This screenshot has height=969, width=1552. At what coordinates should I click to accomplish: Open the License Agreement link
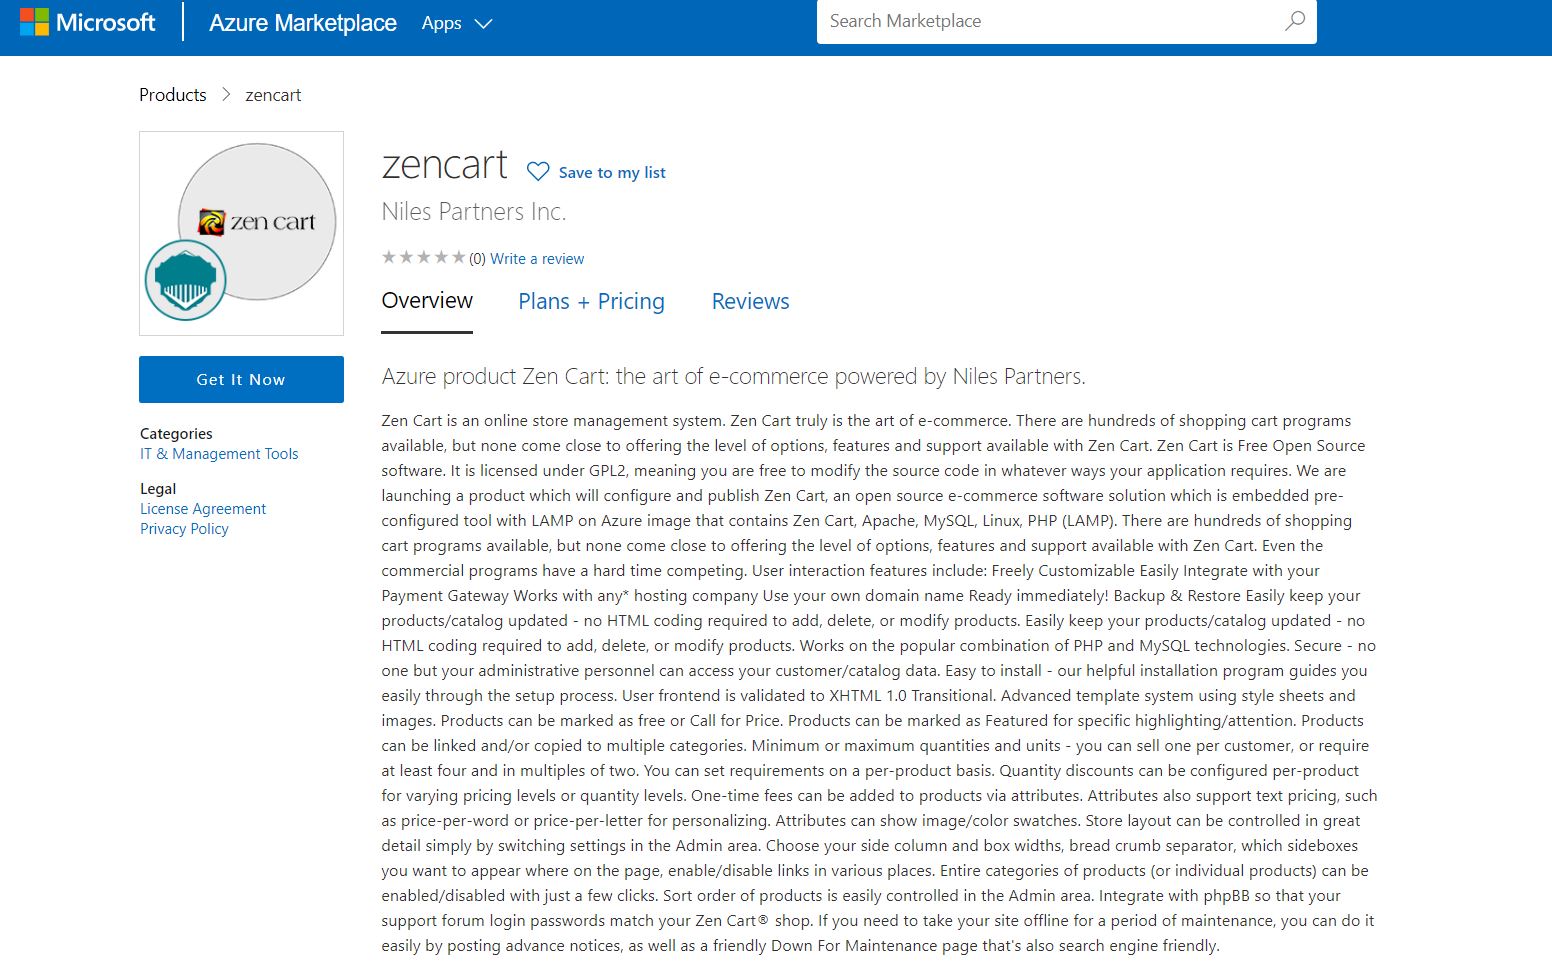[x=203, y=509]
